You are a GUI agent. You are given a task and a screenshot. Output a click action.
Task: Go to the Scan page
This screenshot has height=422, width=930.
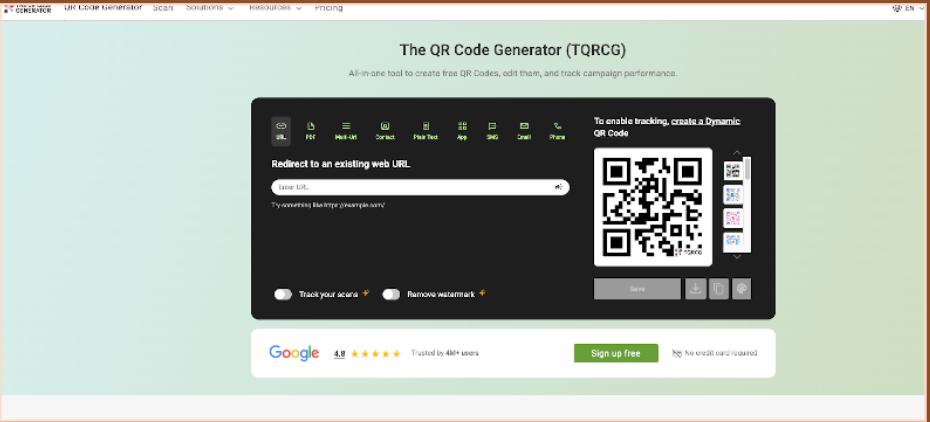pyautogui.click(x=163, y=8)
